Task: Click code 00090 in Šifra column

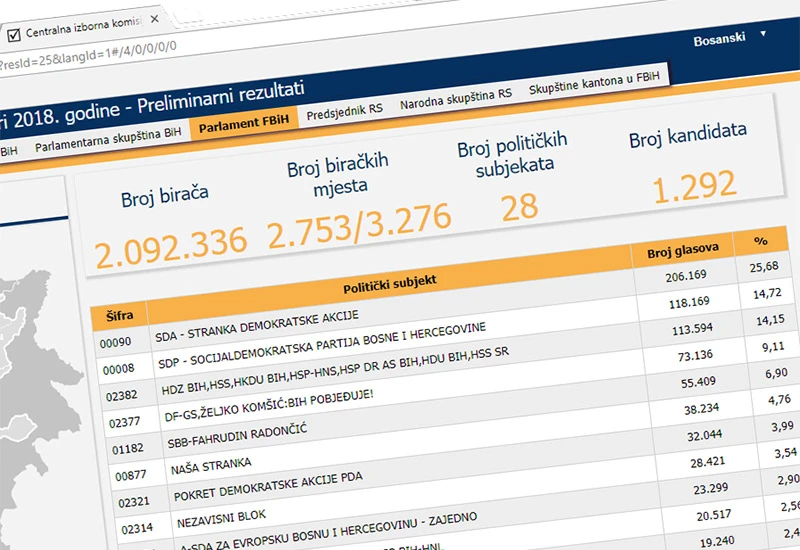Action: pos(115,342)
